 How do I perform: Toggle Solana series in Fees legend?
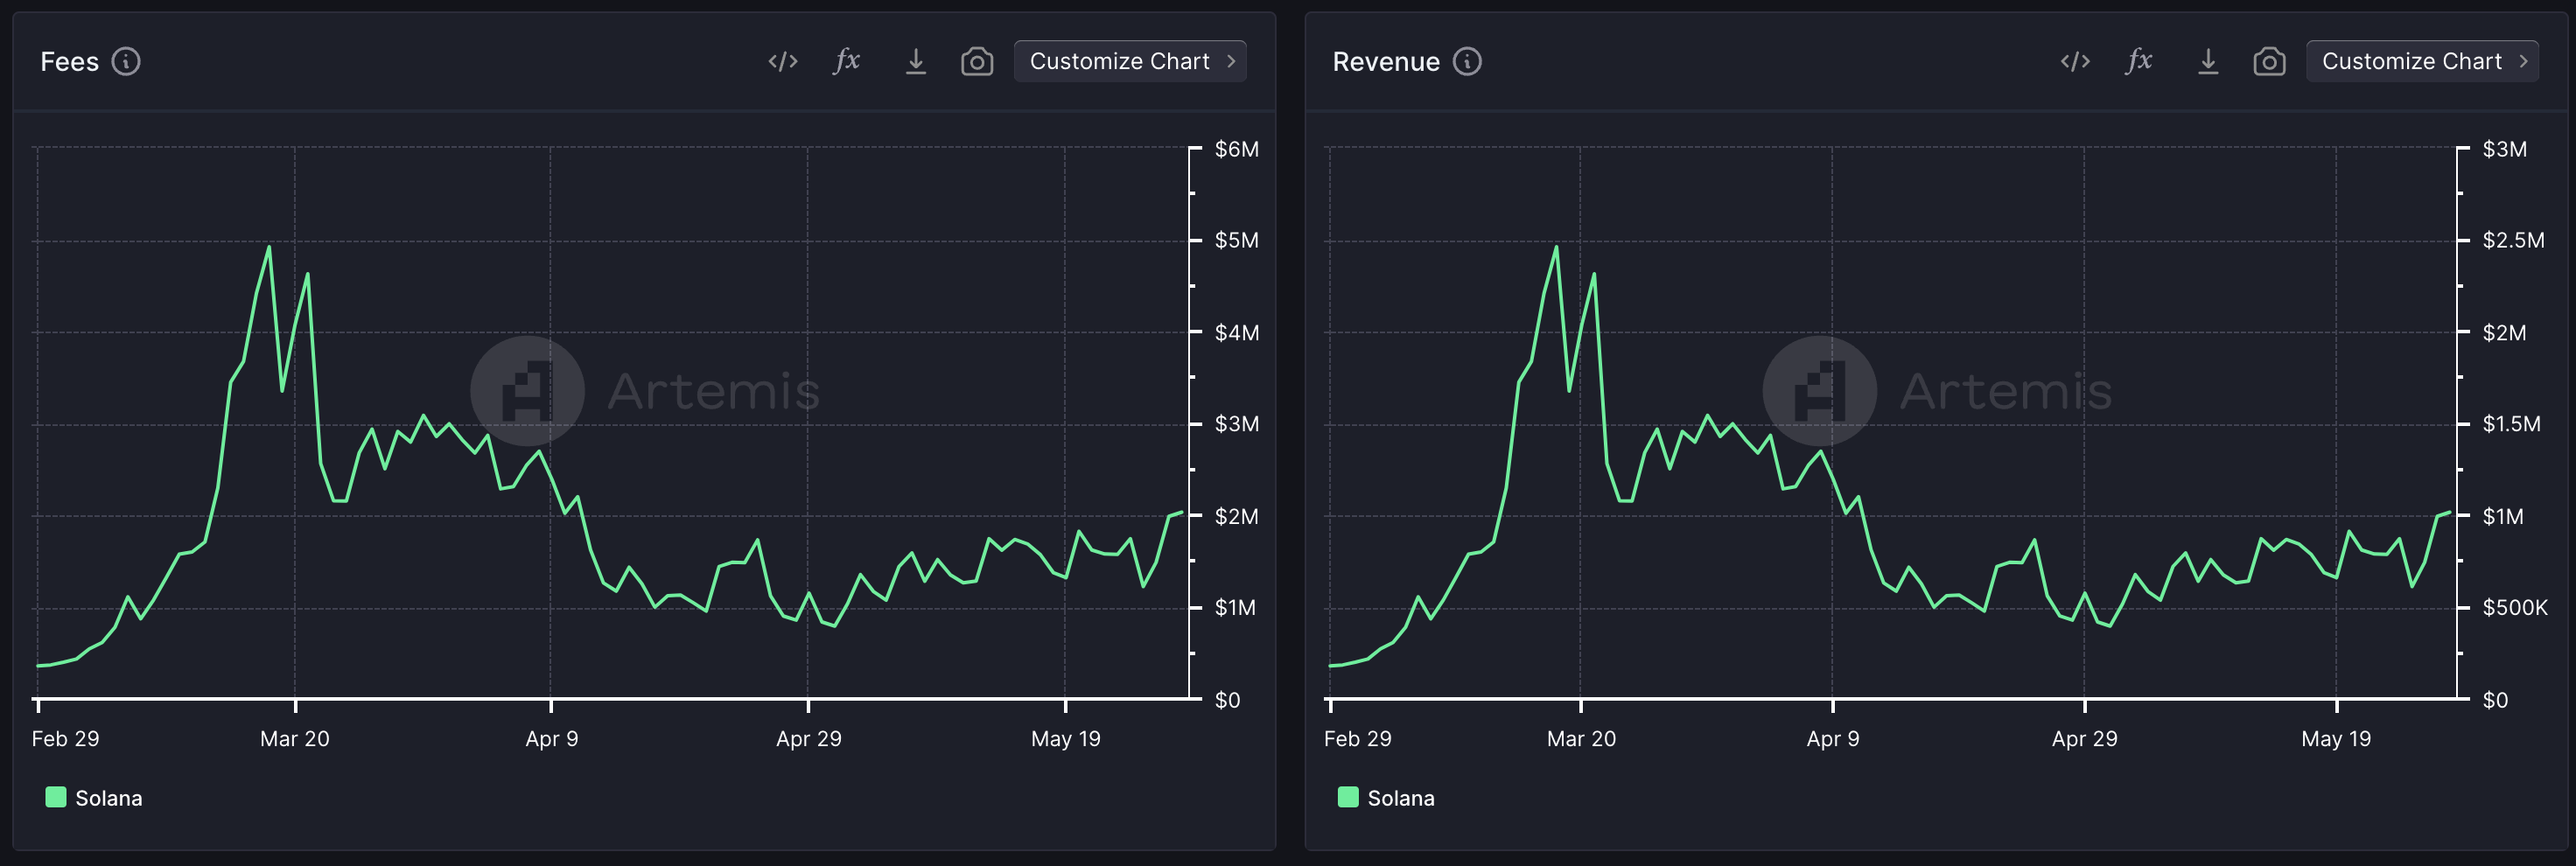(108, 798)
